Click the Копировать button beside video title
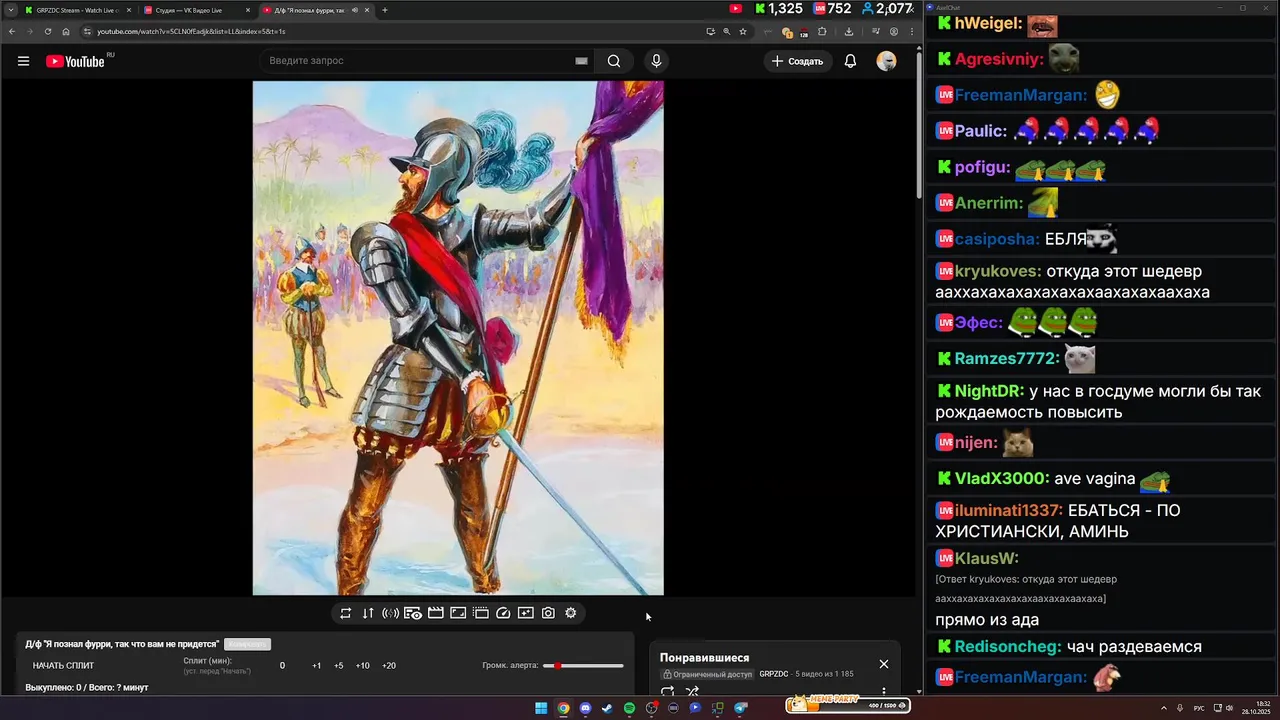This screenshot has width=1280, height=720. pos(247,644)
